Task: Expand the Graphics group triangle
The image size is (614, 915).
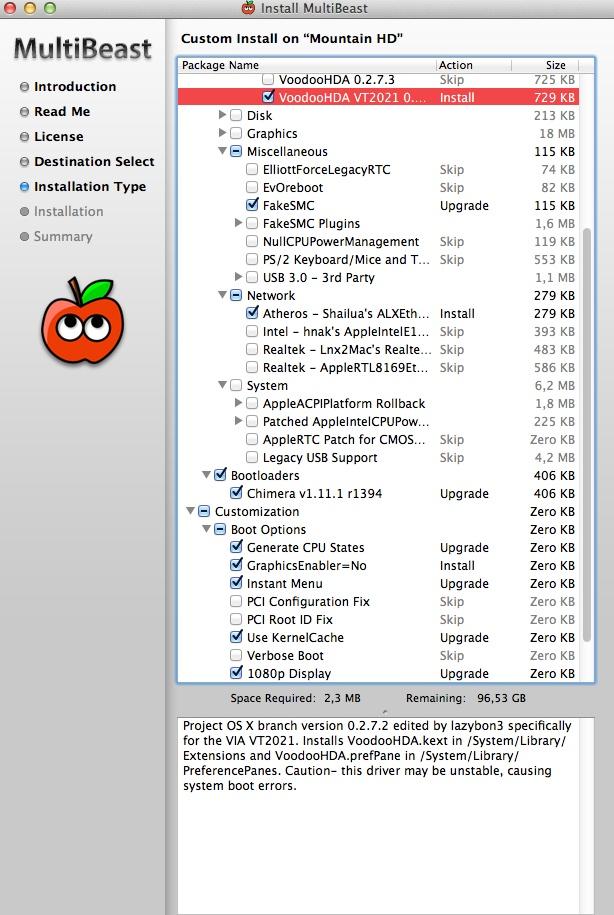Action: pos(222,133)
